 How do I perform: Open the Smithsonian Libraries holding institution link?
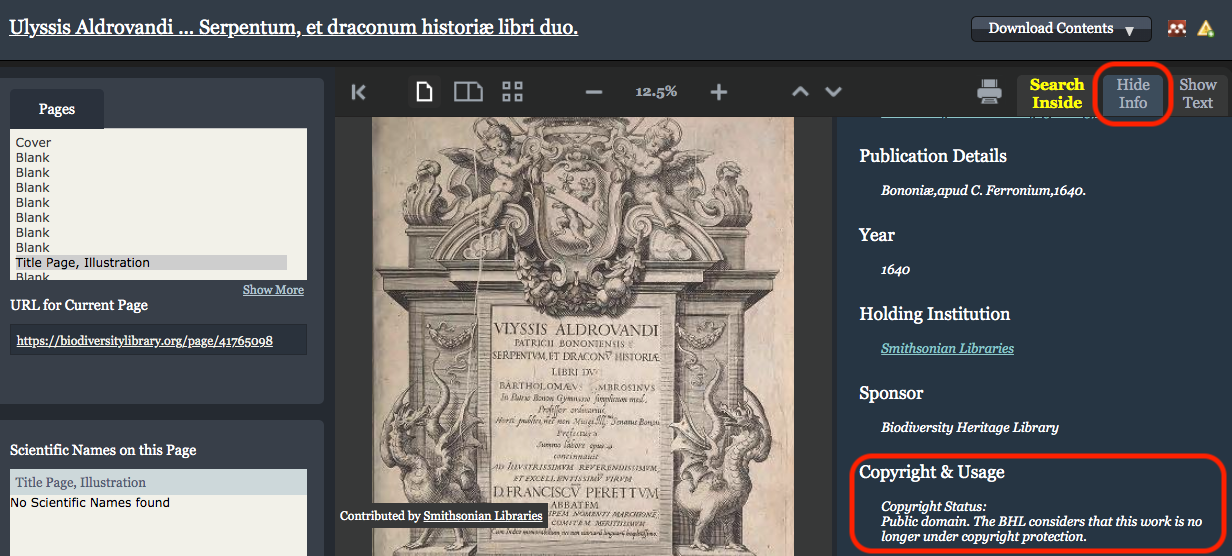947,349
